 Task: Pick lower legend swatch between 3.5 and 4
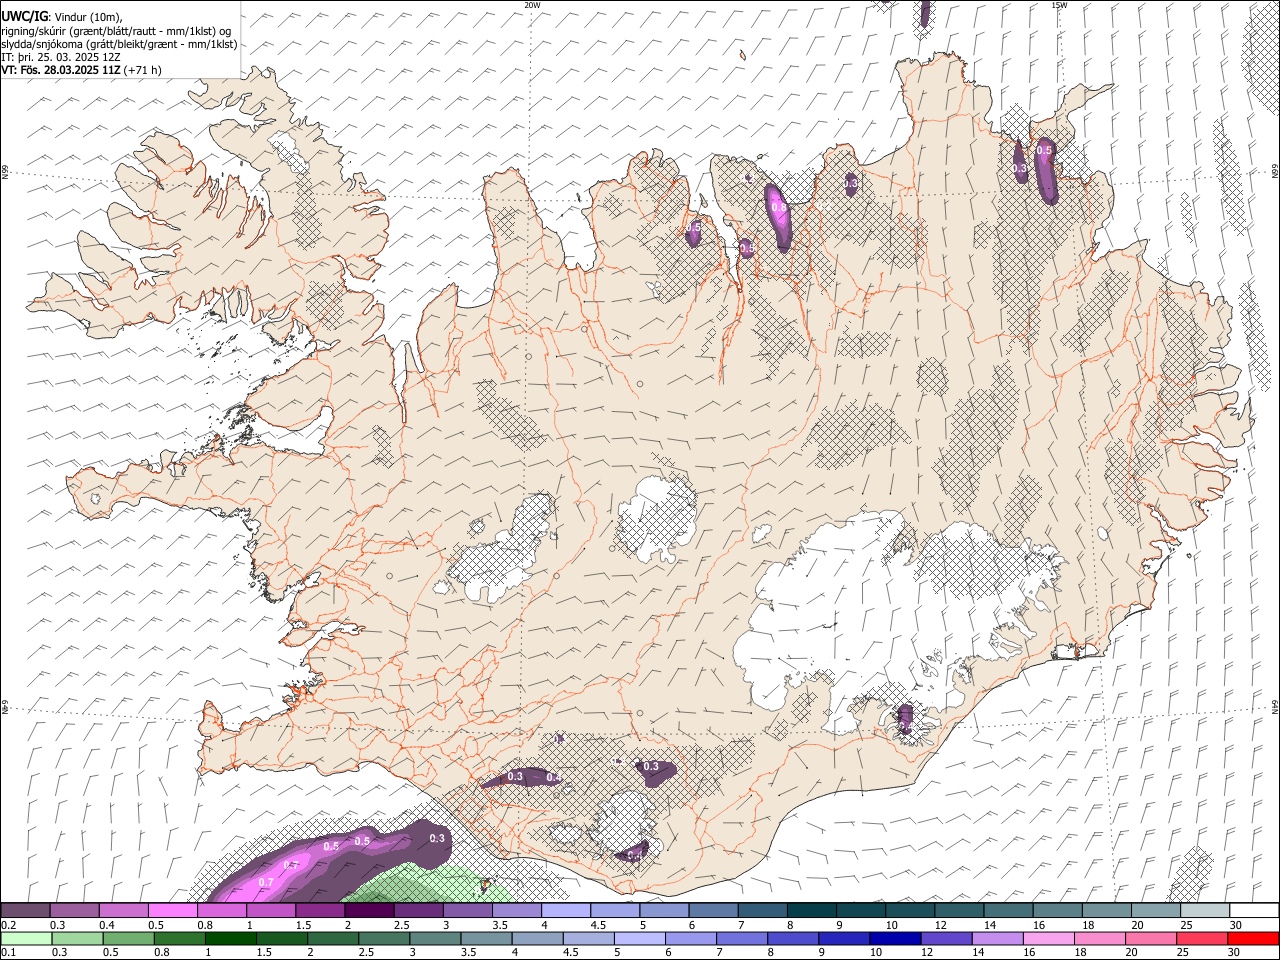tap(485, 939)
